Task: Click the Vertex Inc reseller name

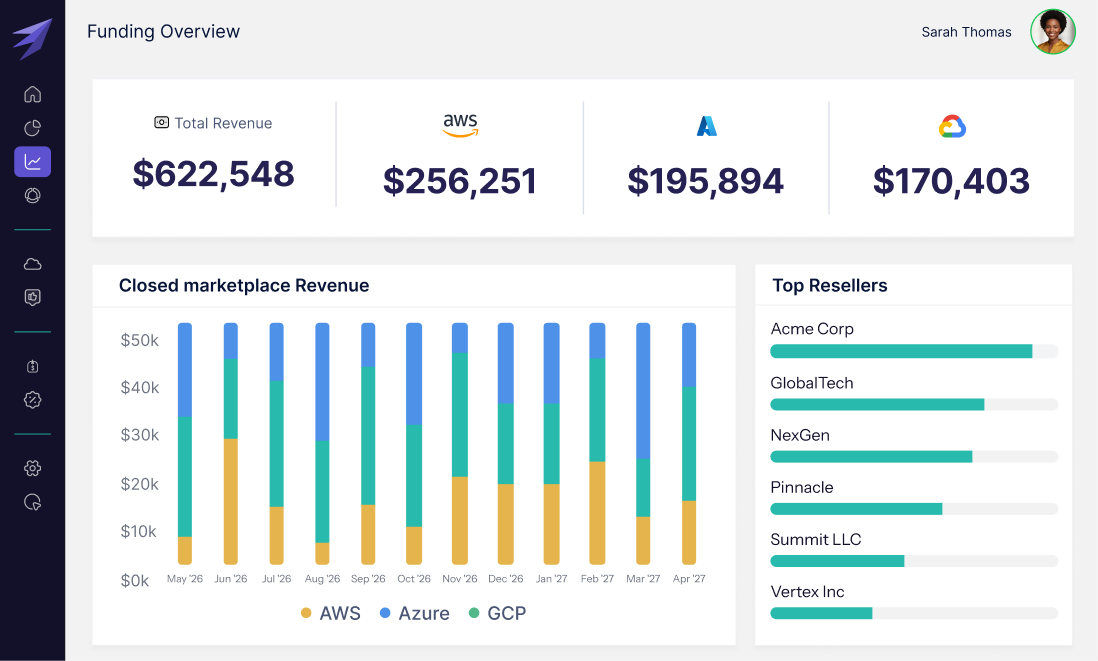Action: coord(807,592)
